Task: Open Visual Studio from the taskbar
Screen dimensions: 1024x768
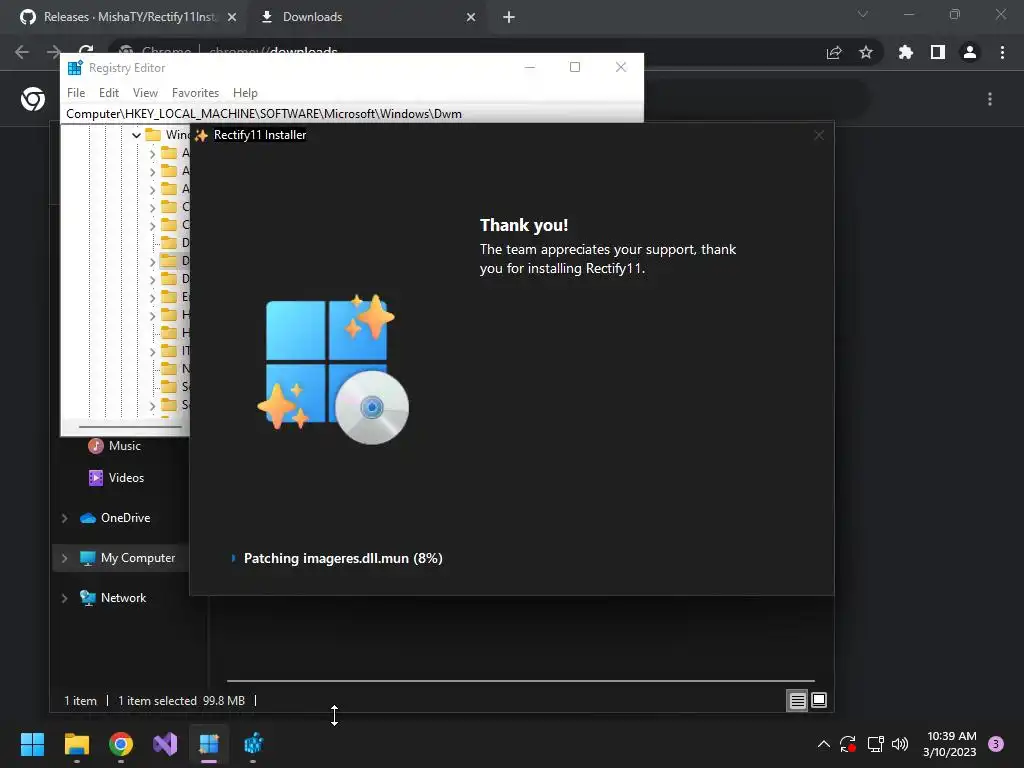Action: [165, 744]
